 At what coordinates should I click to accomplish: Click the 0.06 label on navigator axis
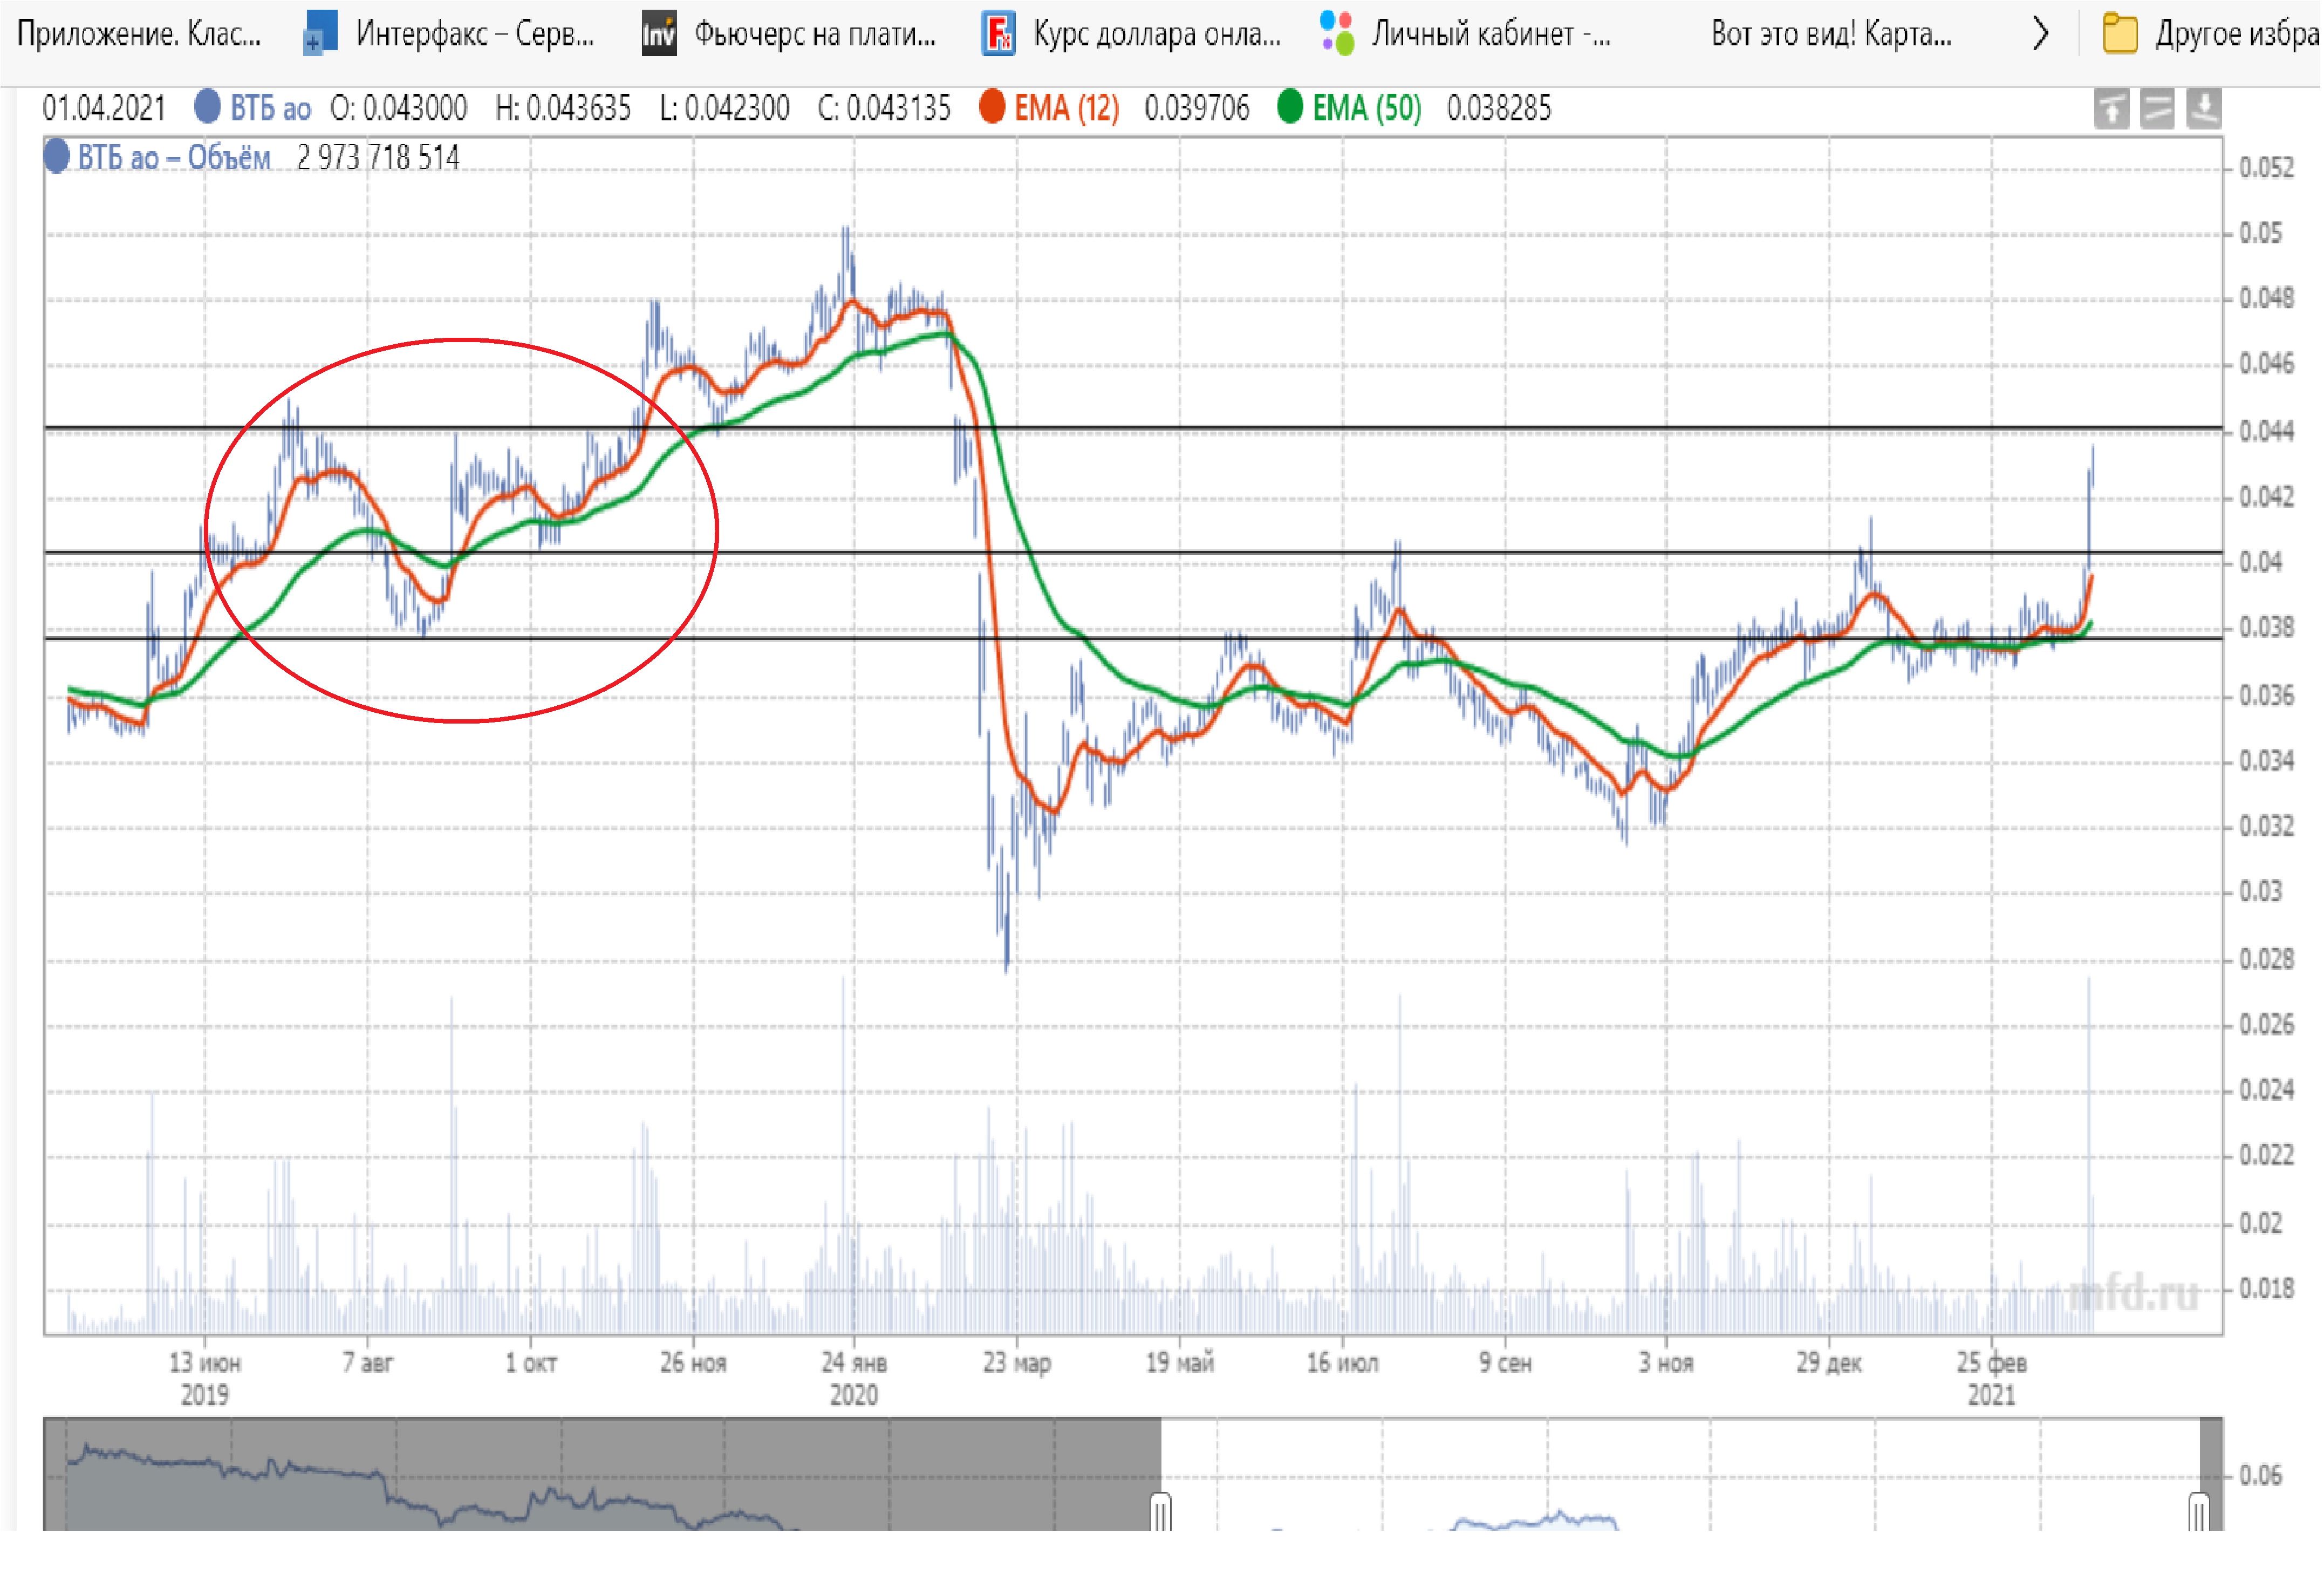[x=2260, y=1476]
